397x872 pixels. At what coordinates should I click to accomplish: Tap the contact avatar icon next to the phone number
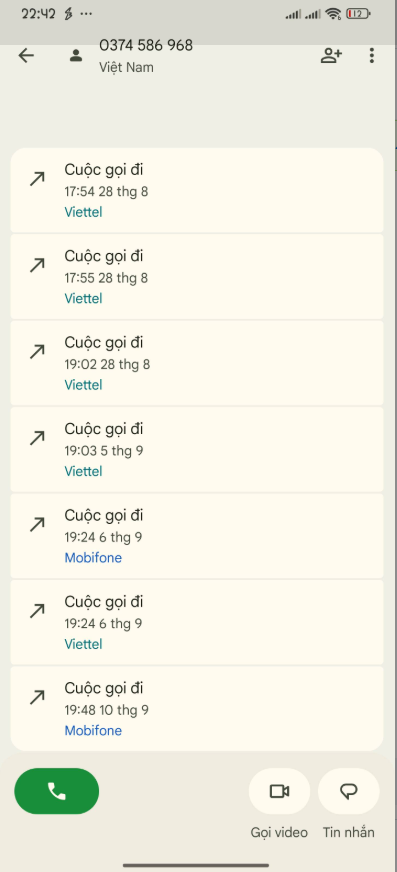76,56
